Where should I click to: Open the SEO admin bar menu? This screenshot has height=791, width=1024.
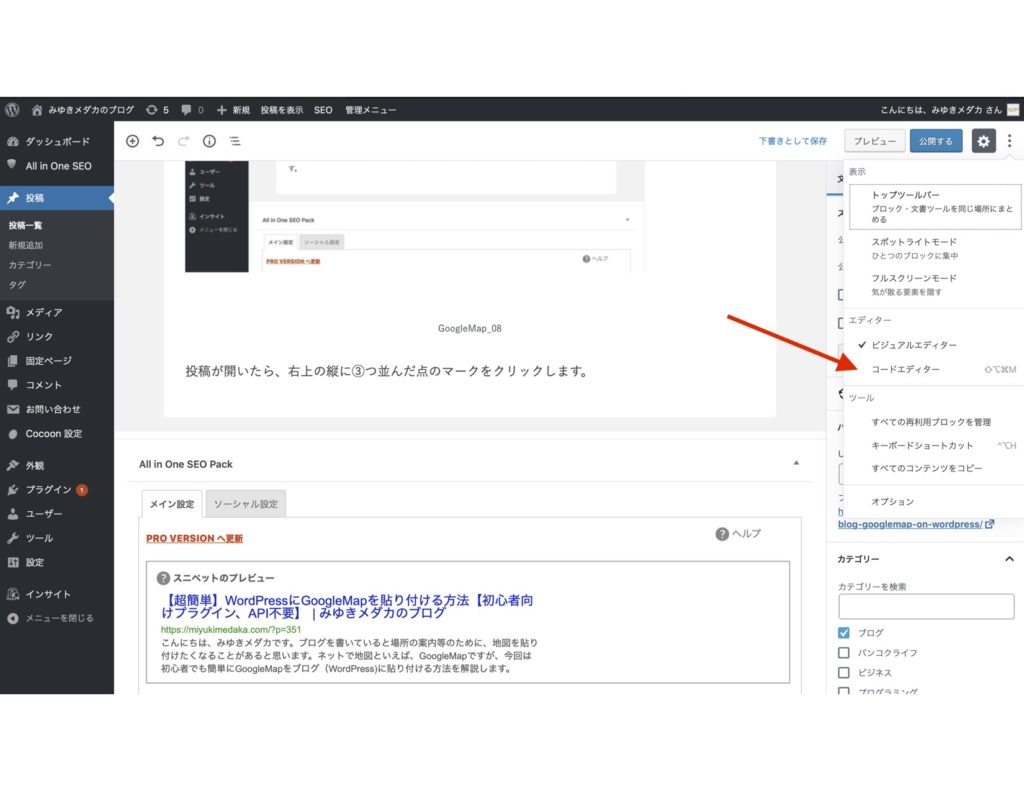(x=323, y=110)
